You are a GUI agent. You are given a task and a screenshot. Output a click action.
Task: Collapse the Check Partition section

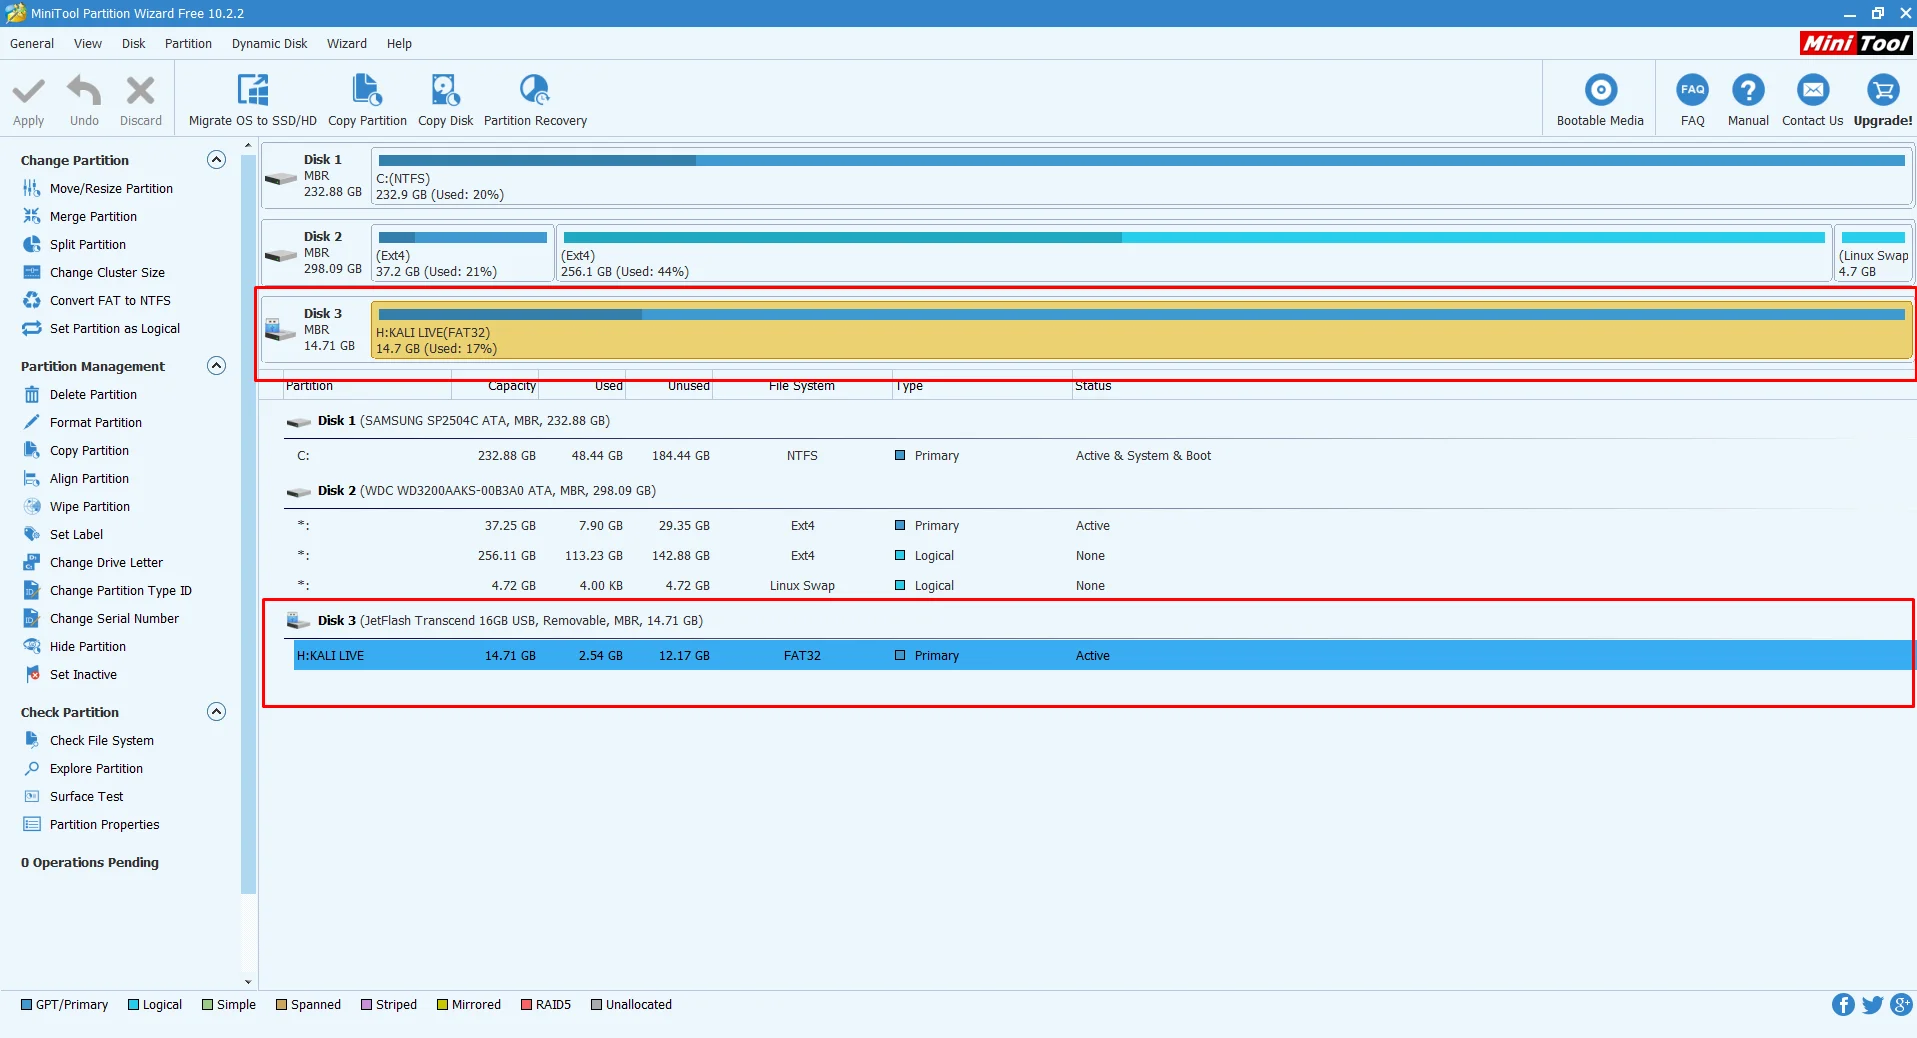click(216, 712)
